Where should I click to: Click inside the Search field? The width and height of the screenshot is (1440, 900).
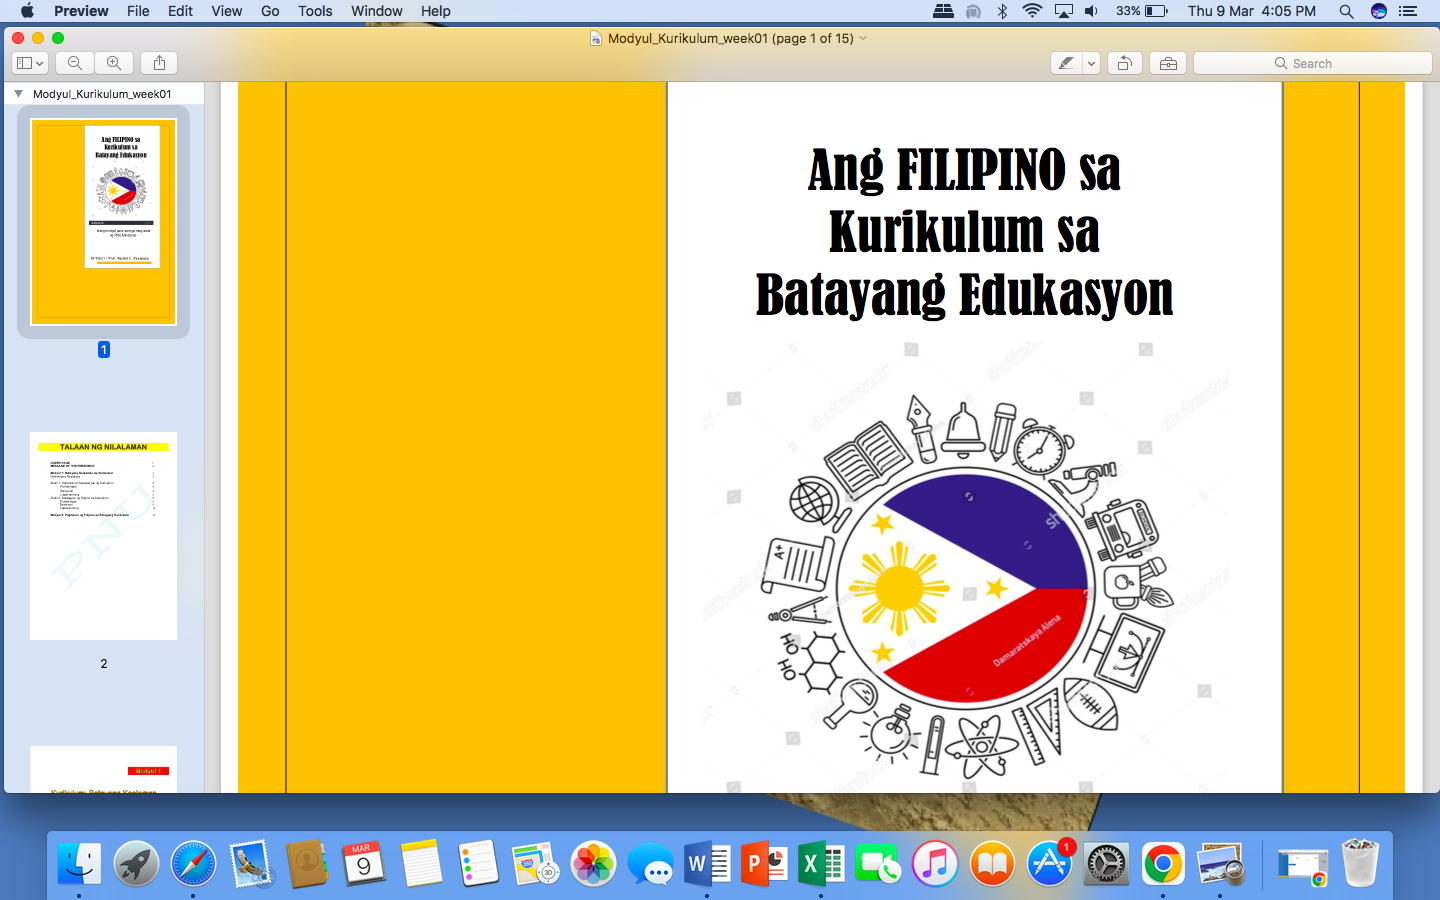(1311, 62)
